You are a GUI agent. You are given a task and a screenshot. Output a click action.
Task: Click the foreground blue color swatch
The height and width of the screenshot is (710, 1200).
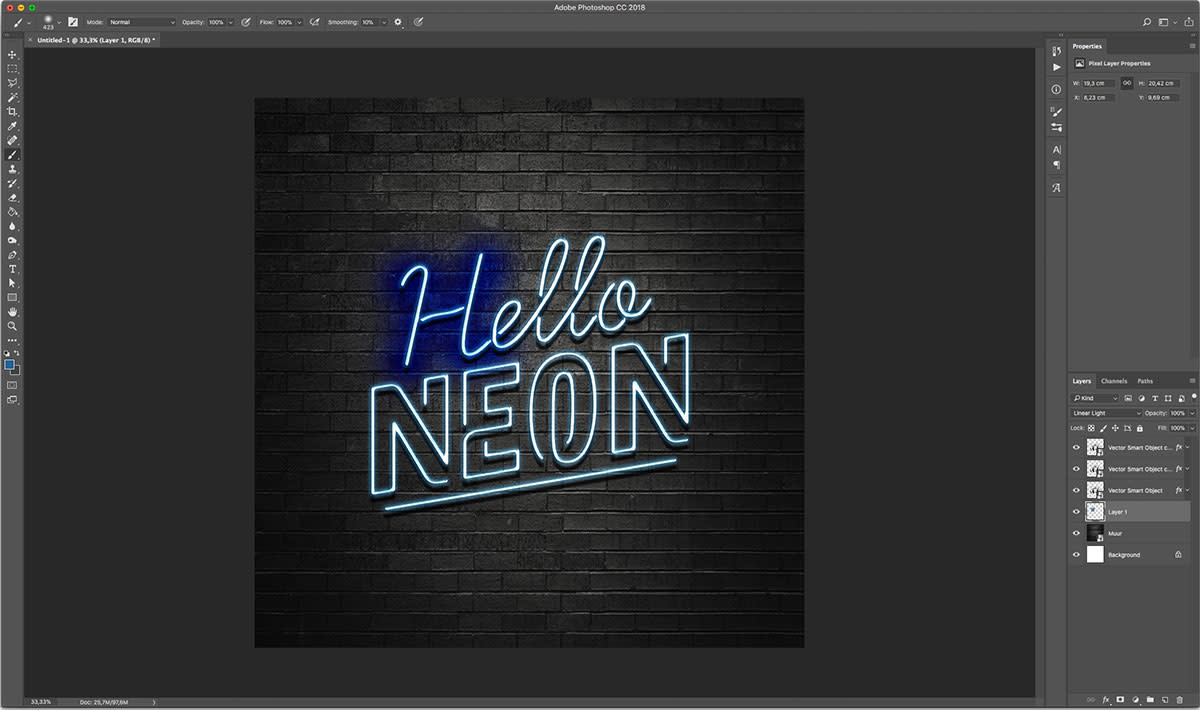[10, 365]
